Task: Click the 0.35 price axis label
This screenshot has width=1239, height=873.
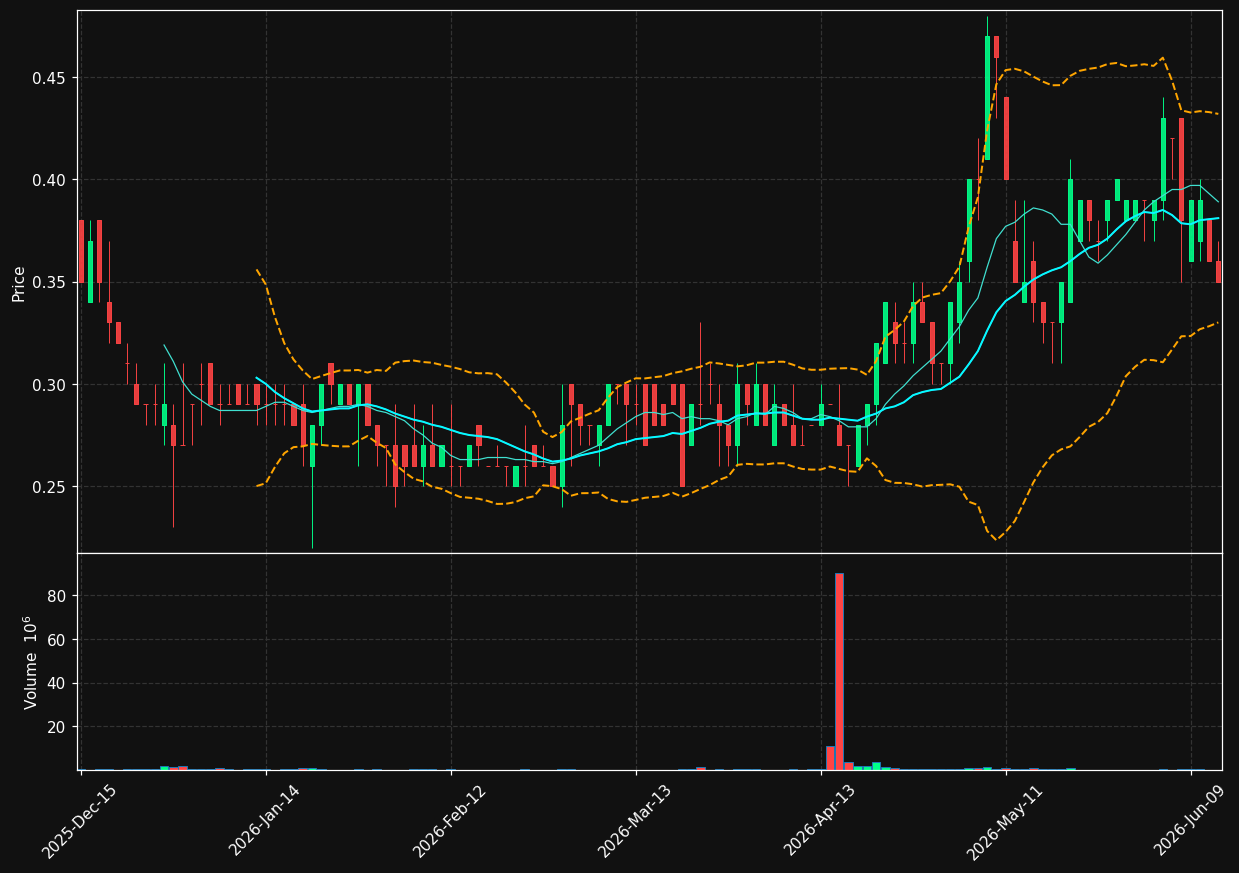Action: 50,283
